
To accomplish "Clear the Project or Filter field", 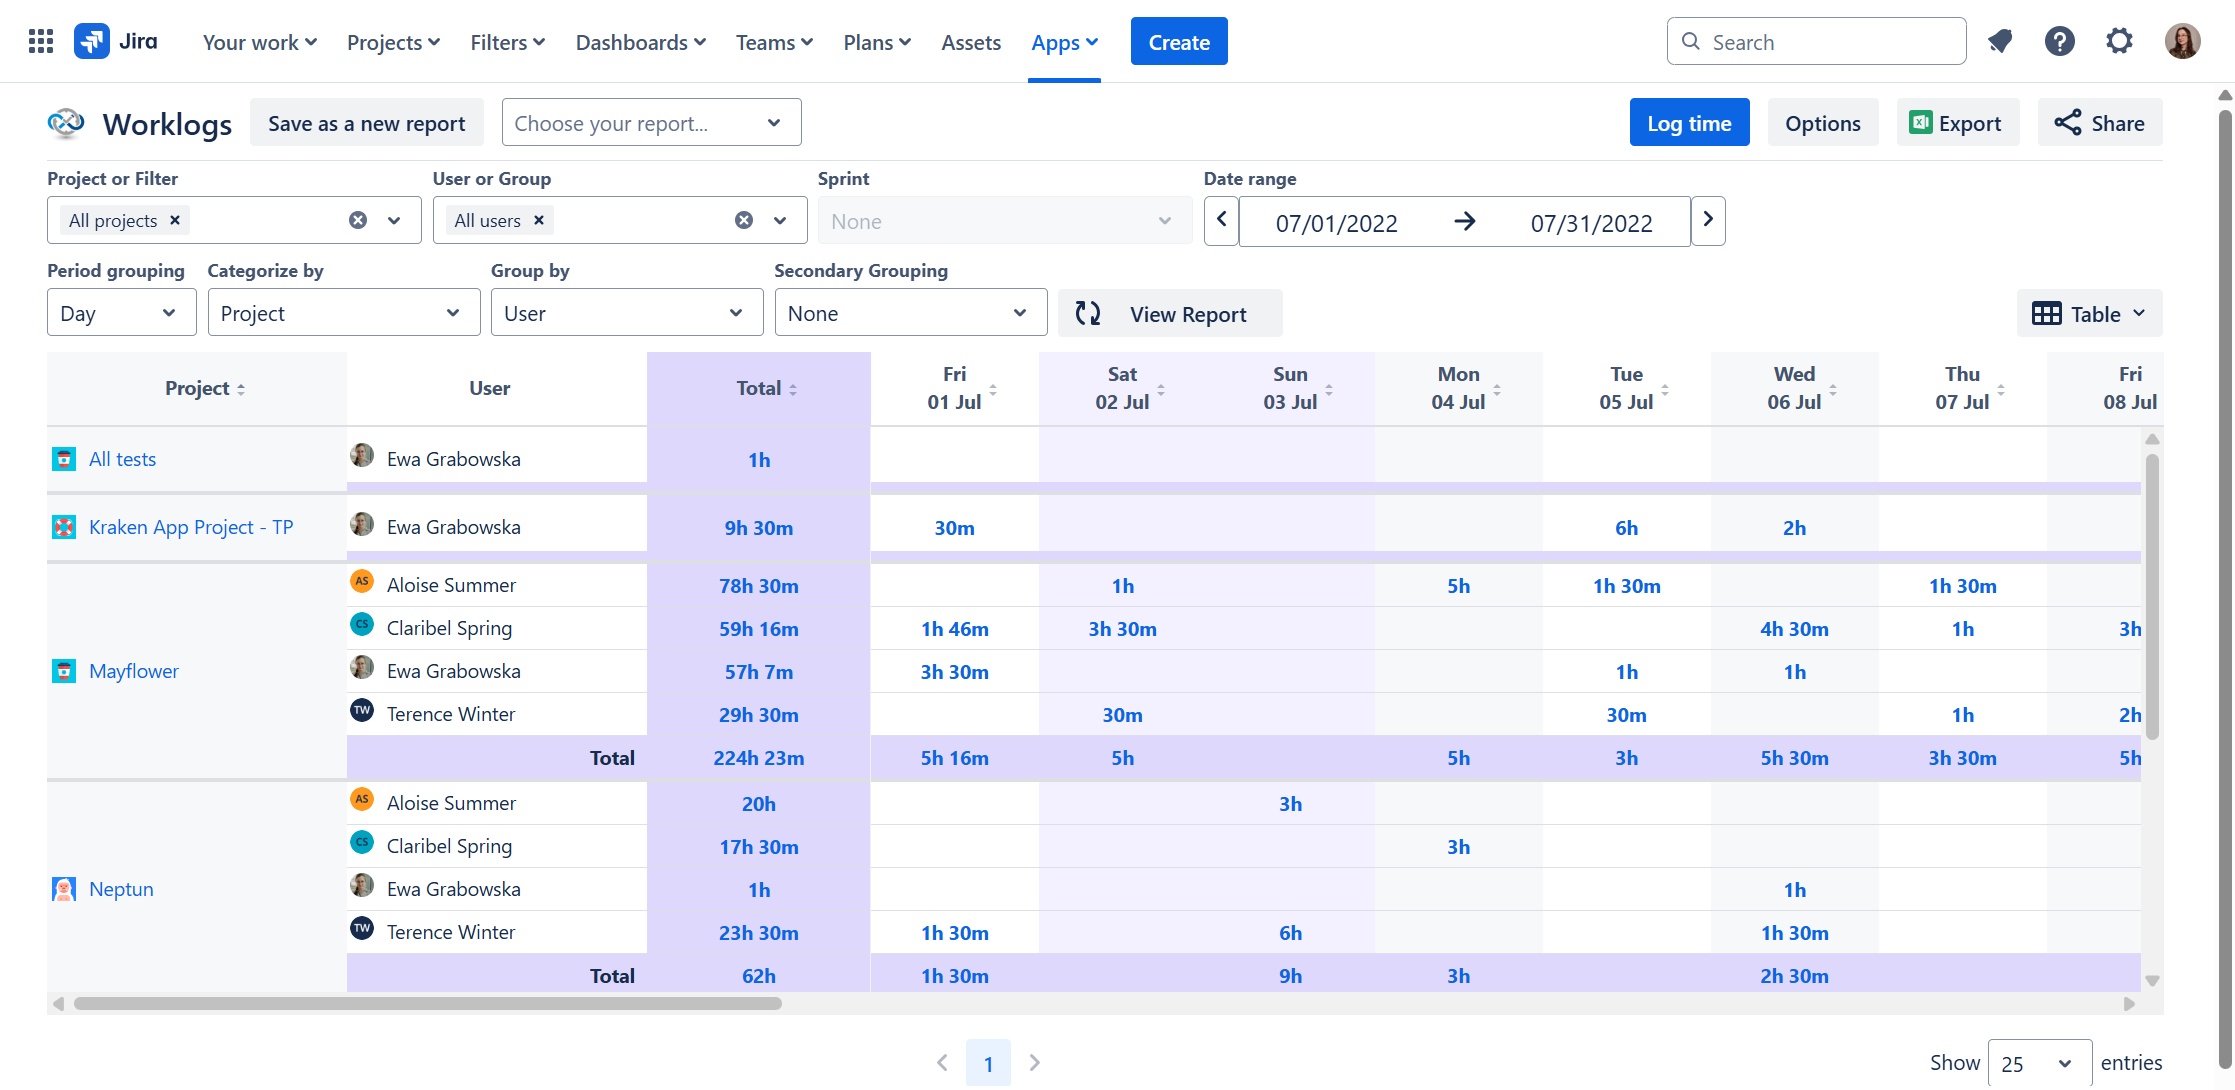I will point(358,220).
